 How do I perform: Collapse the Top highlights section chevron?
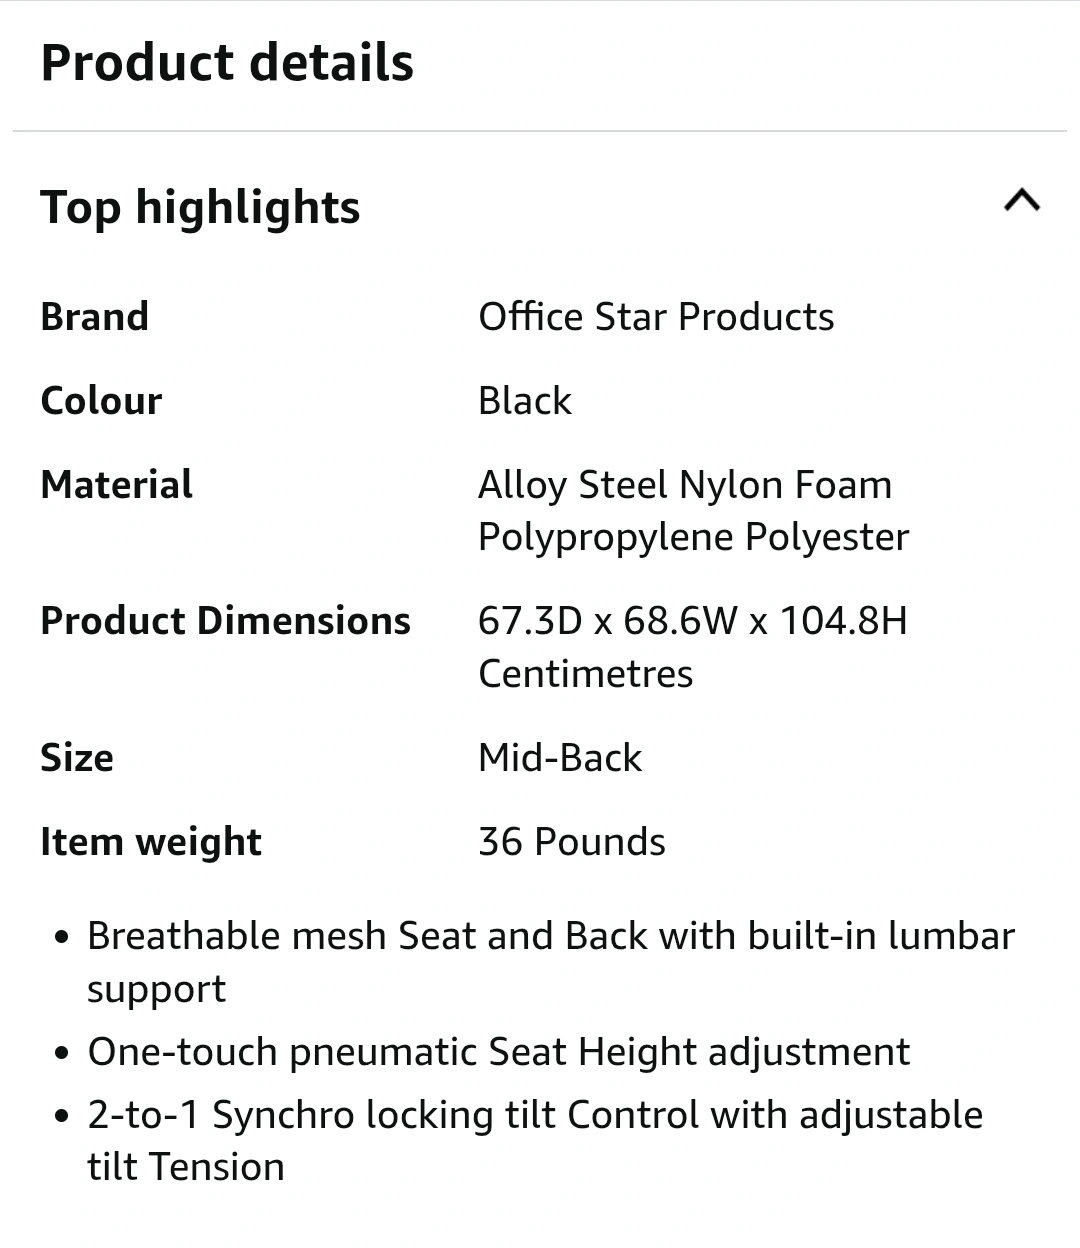point(1021,201)
